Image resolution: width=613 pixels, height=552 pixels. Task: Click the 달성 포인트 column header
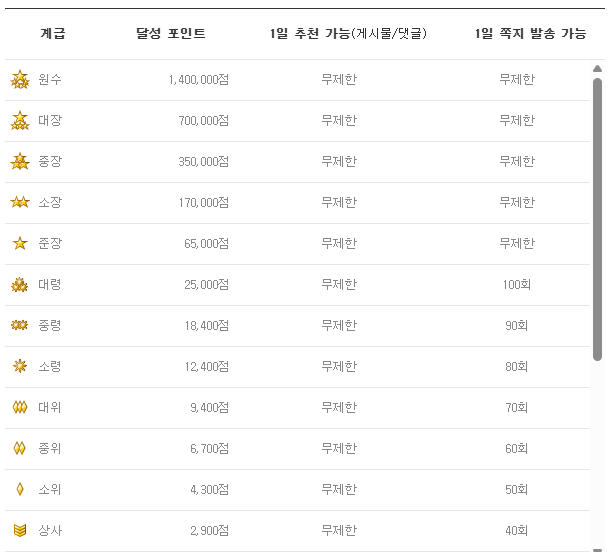coord(171,34)
